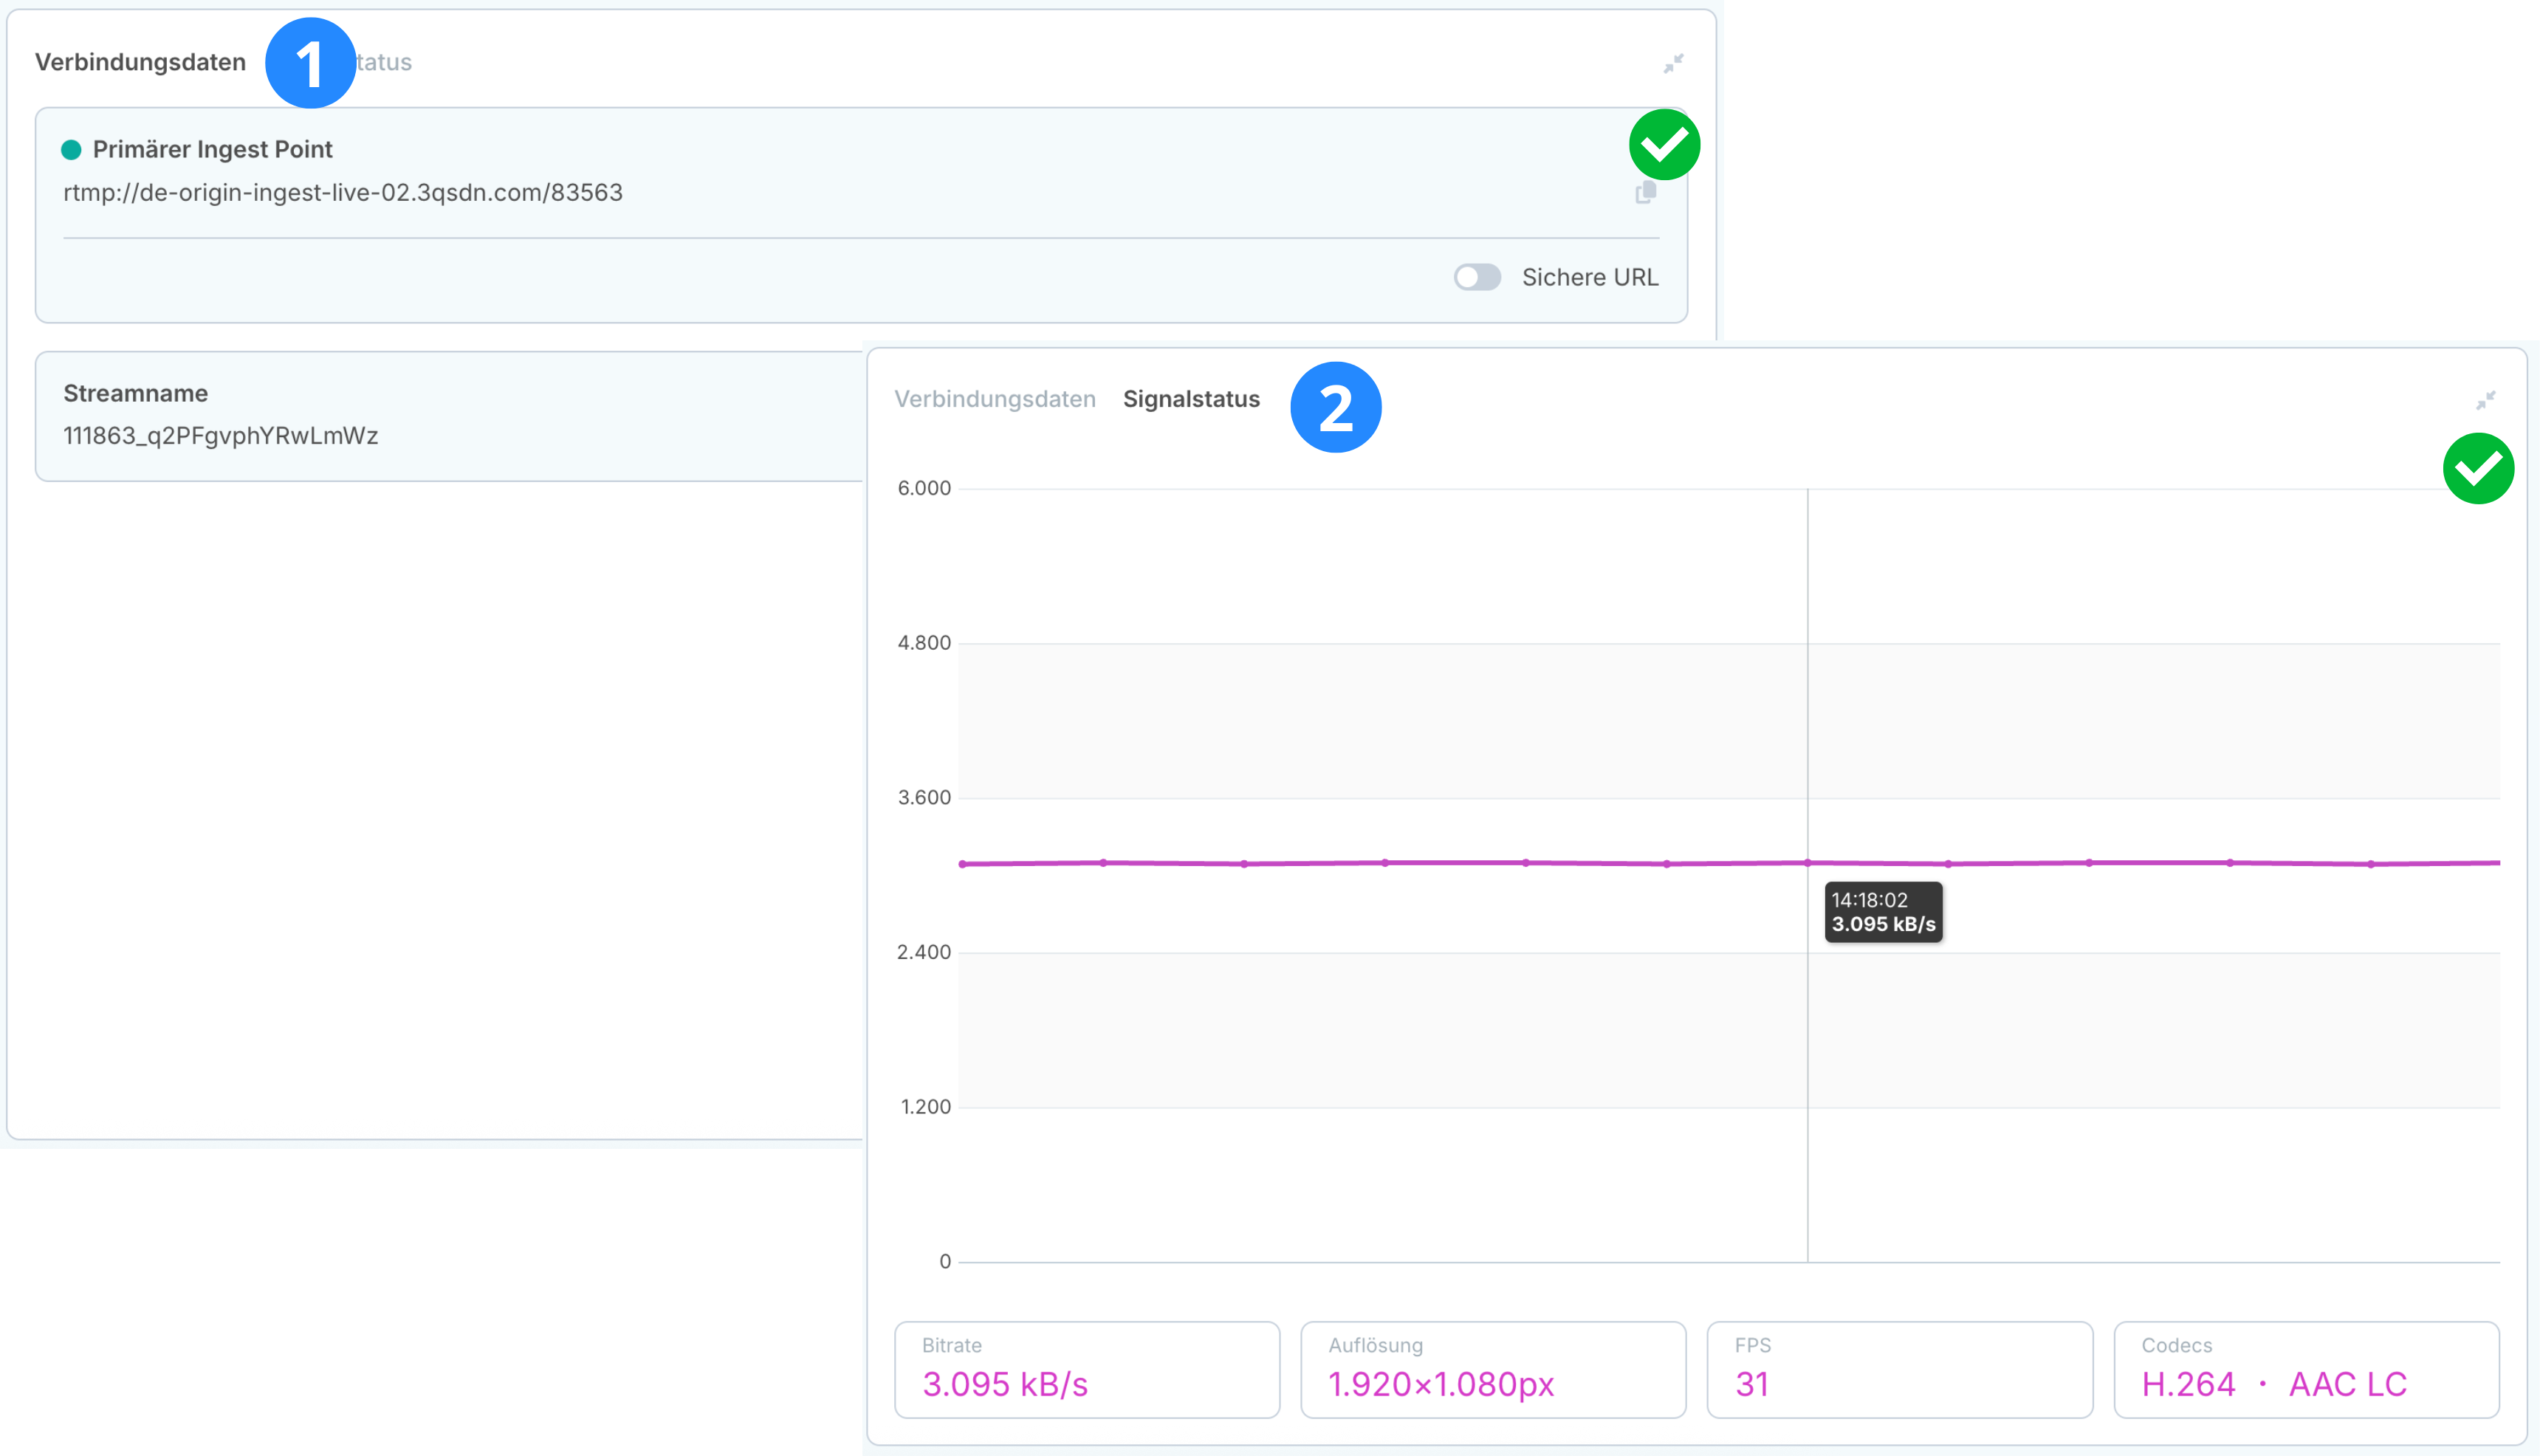
Task: Open the Verbindungsdaten tab in the first panel
Action: coord(140,62)
